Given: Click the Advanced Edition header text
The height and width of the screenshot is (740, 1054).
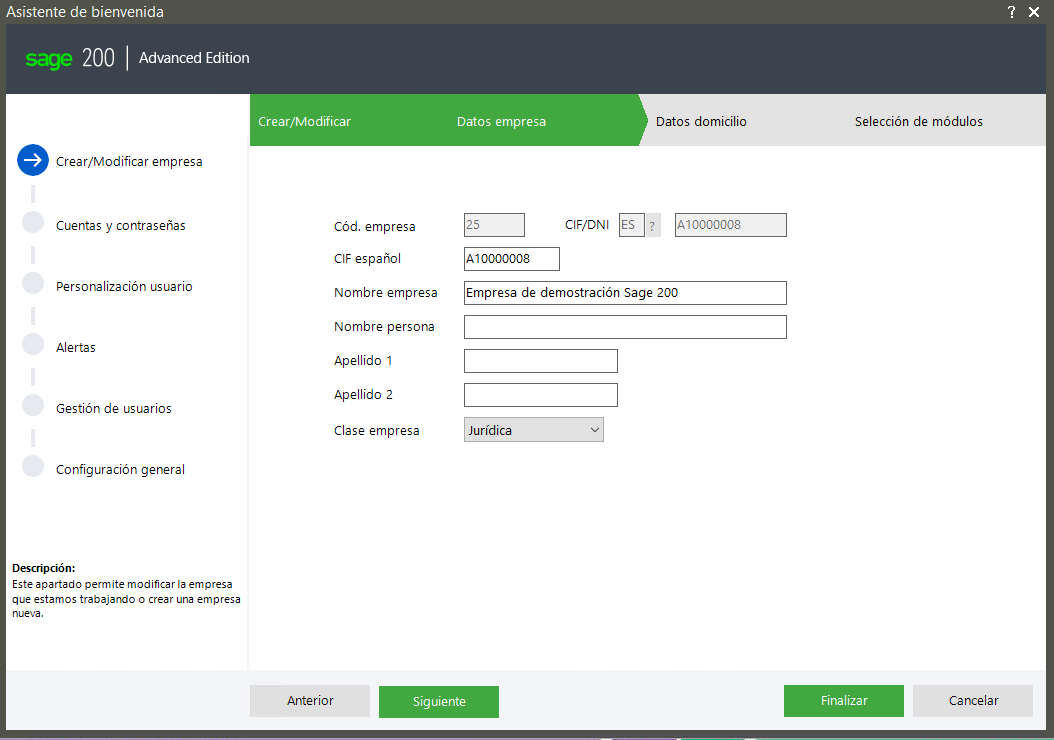Looking at the screenshot, I should [x=194, y=58].
